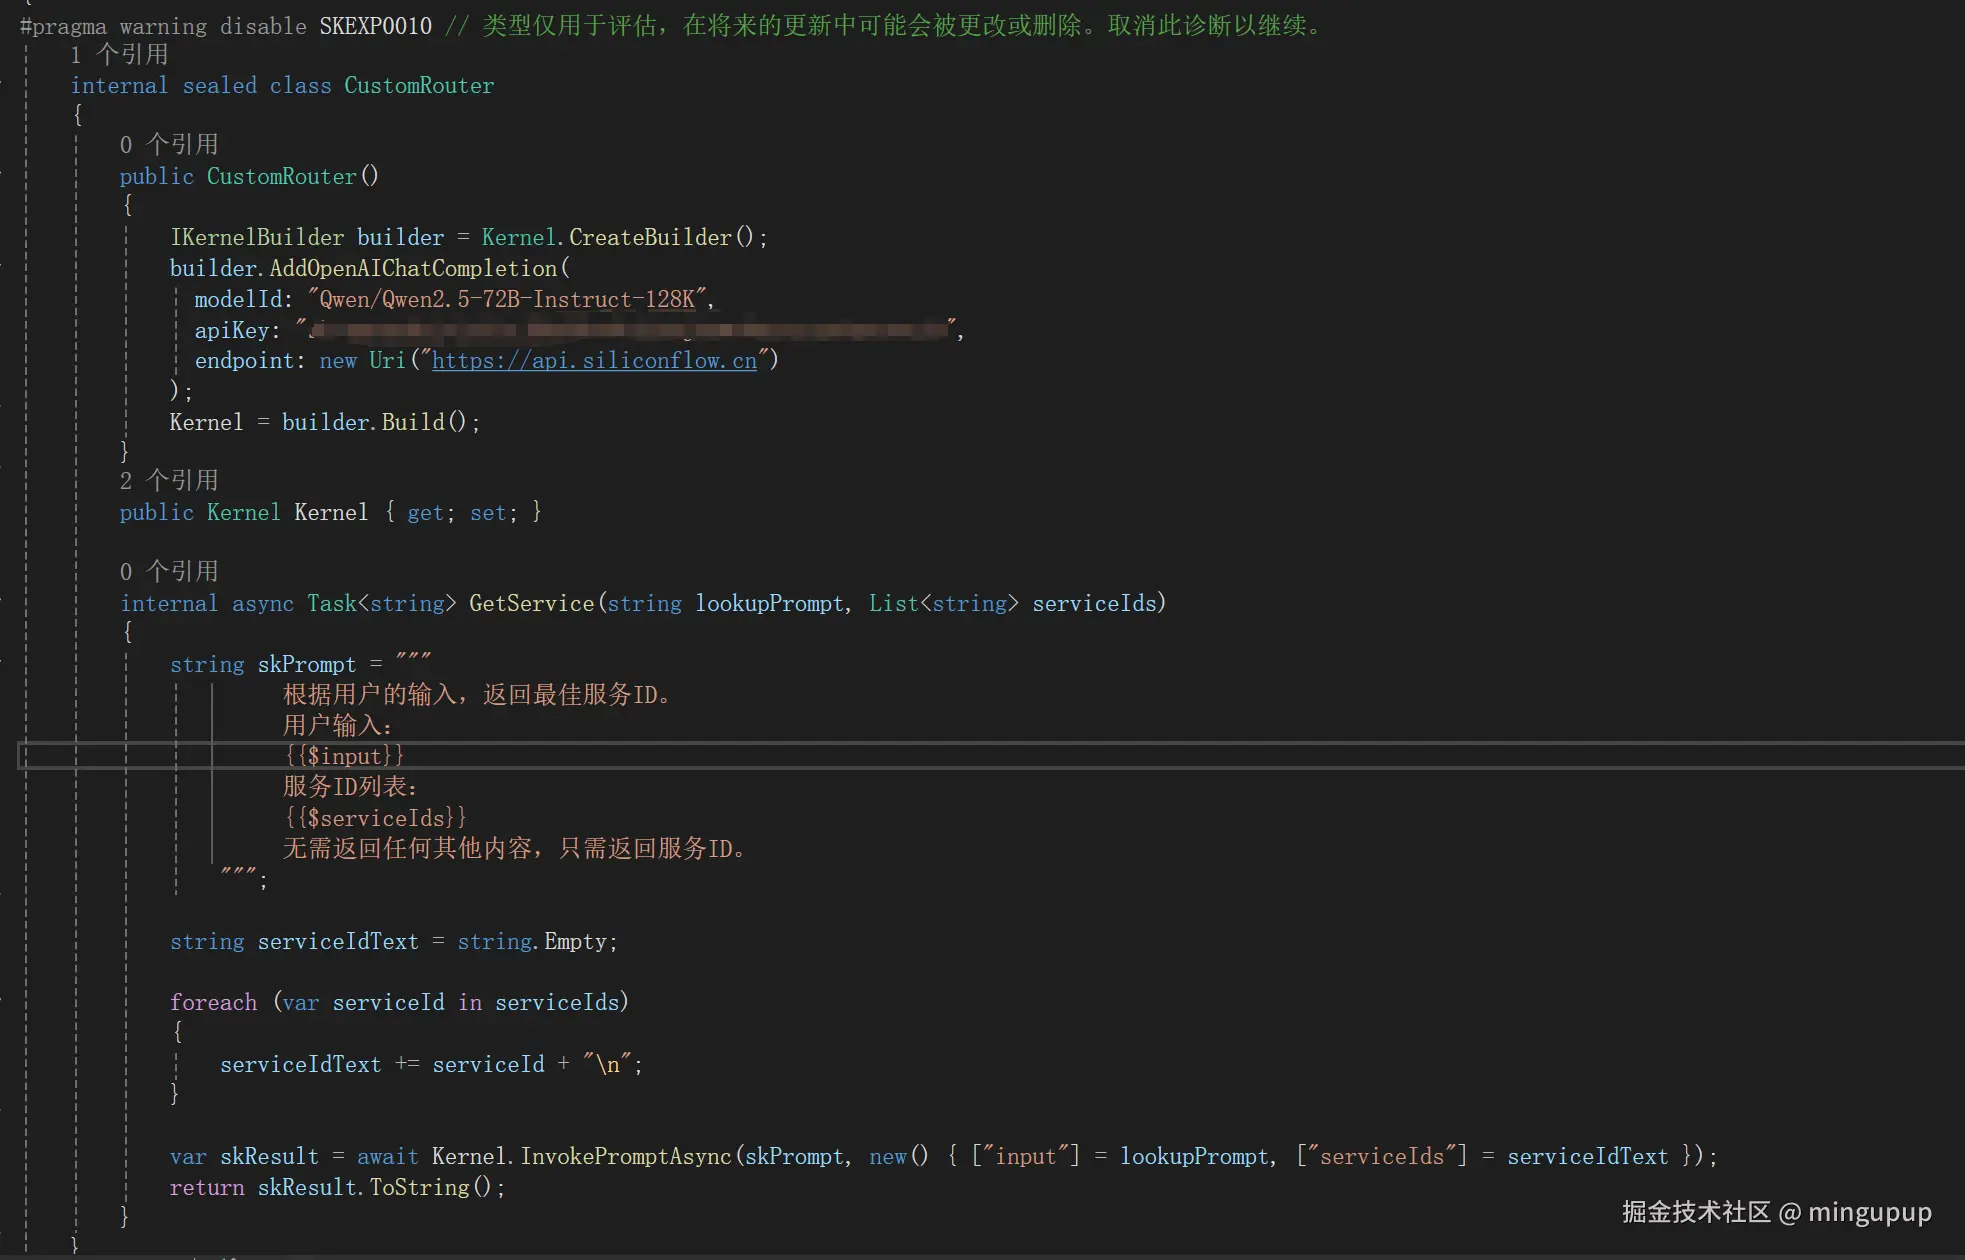The height and width of the screenshot is (1260, 1965).
Task: Click the '0 个引用' CodeLens above the CustomRouter constructor
Action: [168, 145]
